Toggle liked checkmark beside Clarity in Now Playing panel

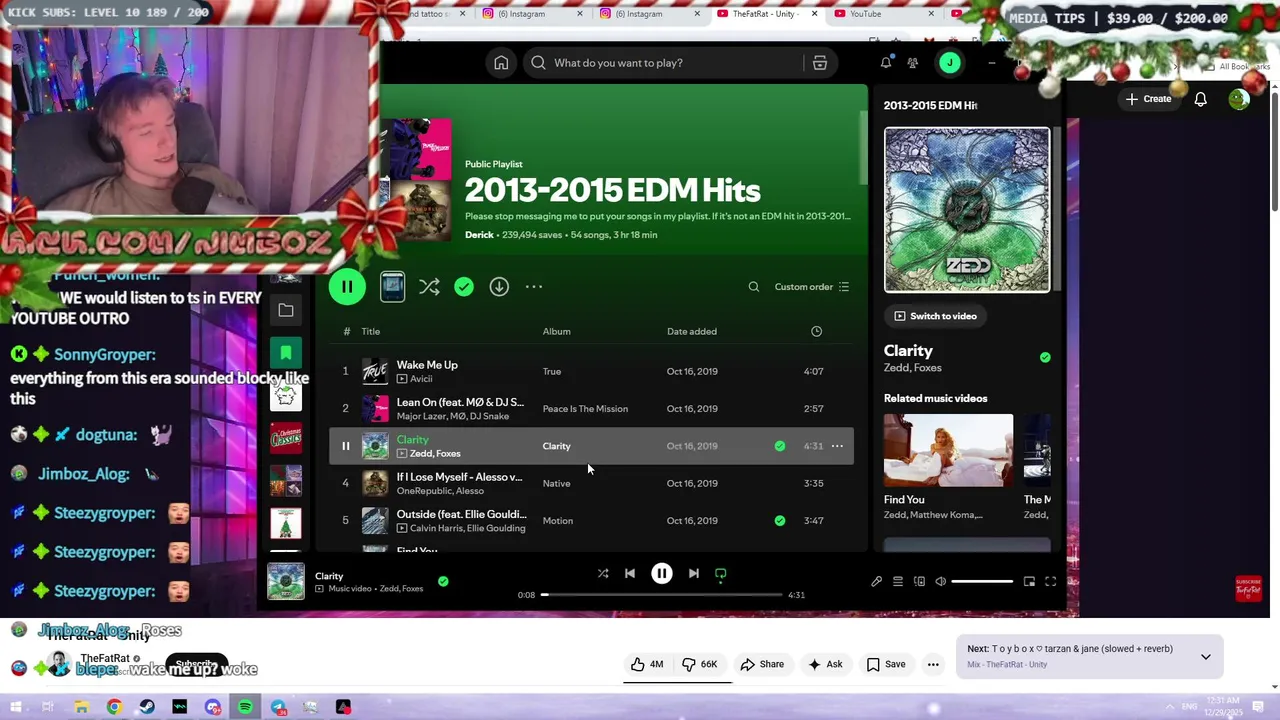pos(1045,357)
